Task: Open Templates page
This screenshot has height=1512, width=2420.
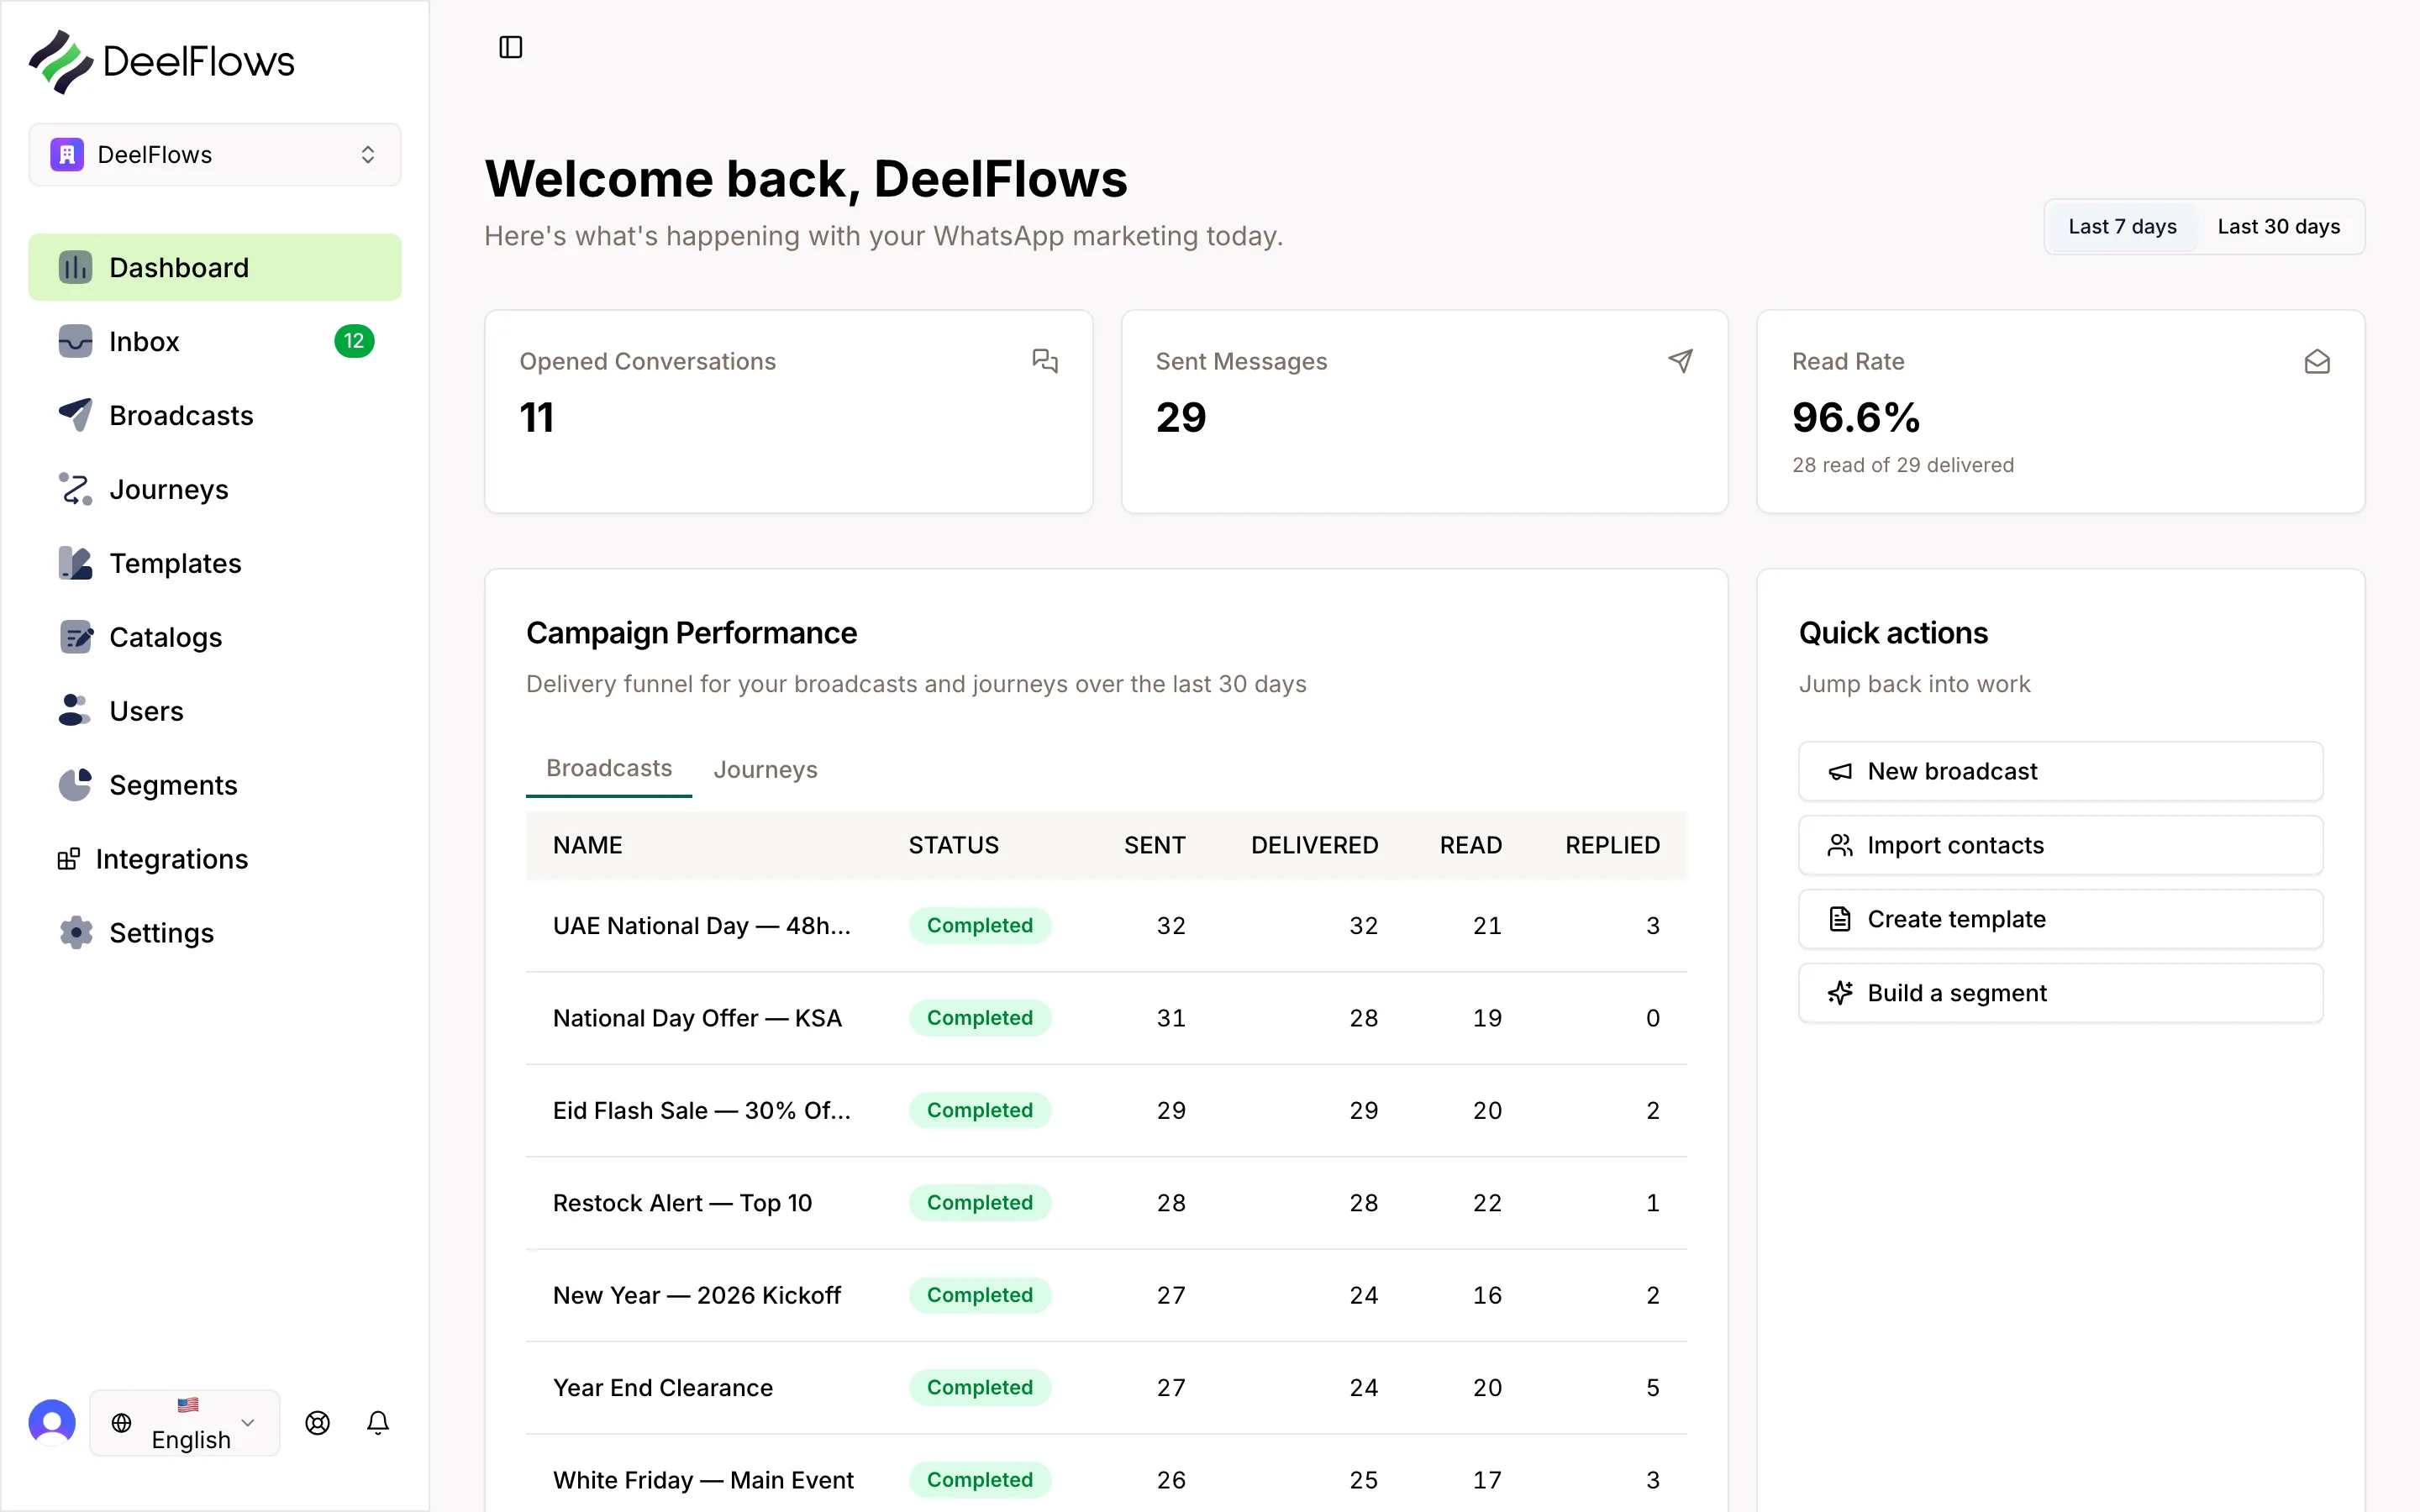Action: [215, 563]
